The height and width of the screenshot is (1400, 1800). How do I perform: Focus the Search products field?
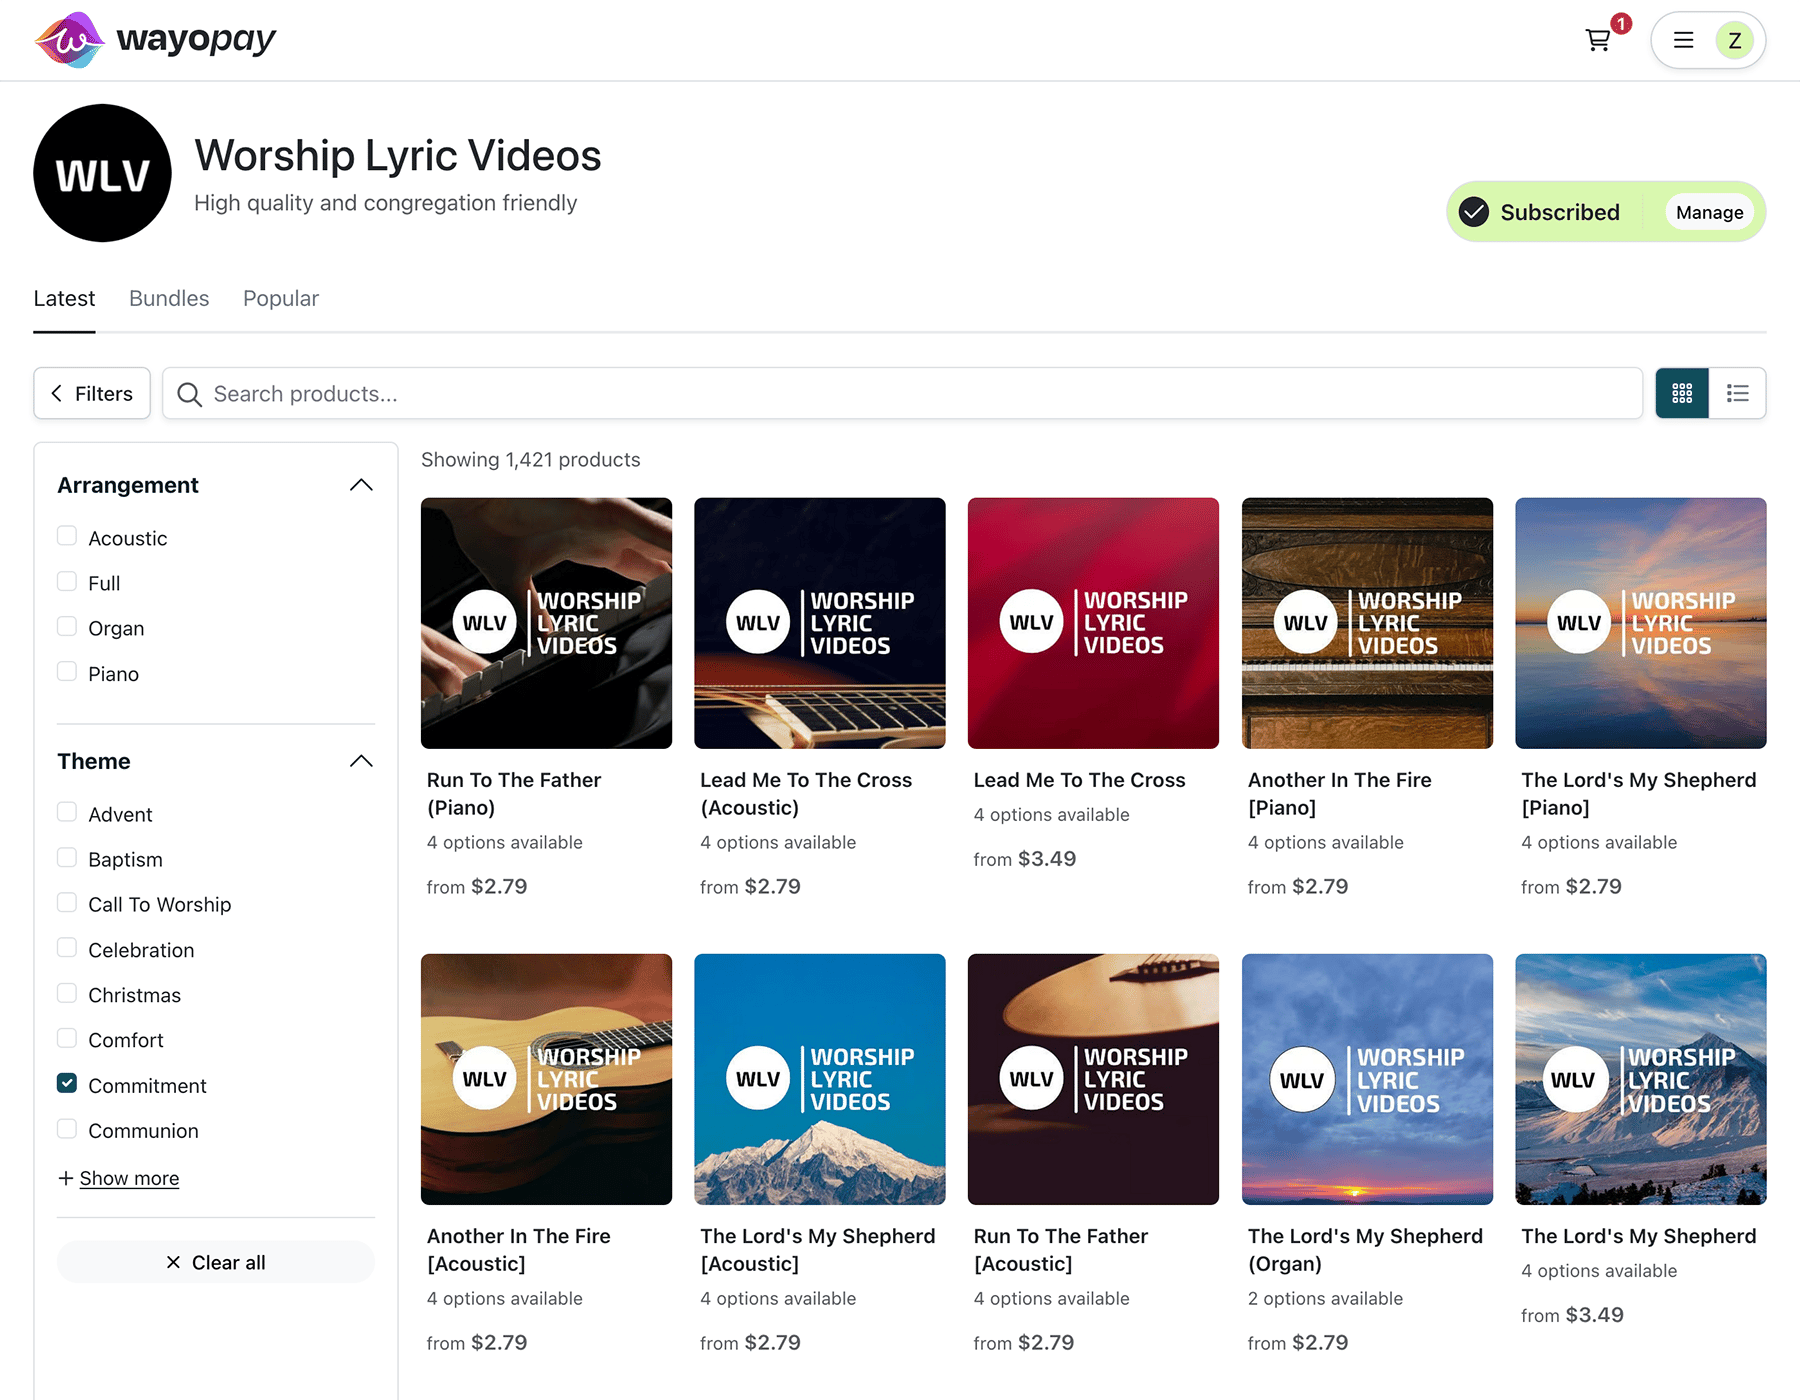click(902, 393)
